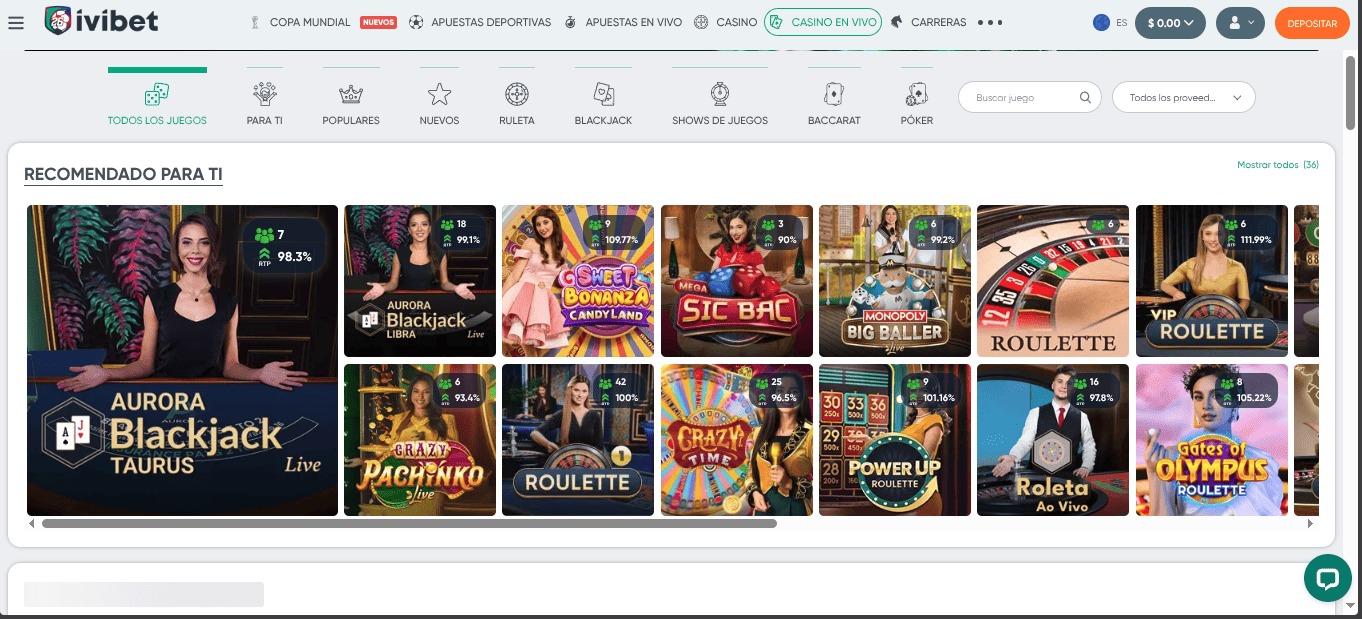Click carousel horizontal scrollbar thumb
Image resolution: width=1362 pixels, height=619 pixels.
409,523
